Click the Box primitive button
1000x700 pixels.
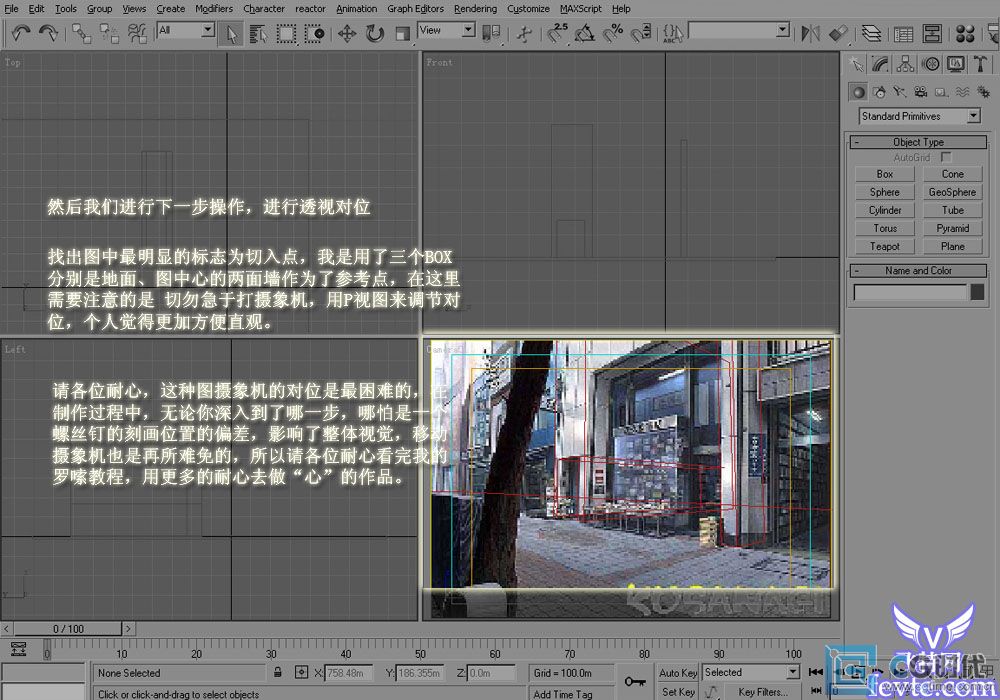click(885, 174)
